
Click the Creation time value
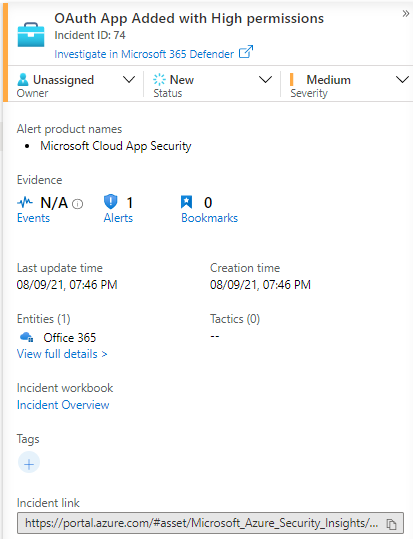tap(260, 285)
